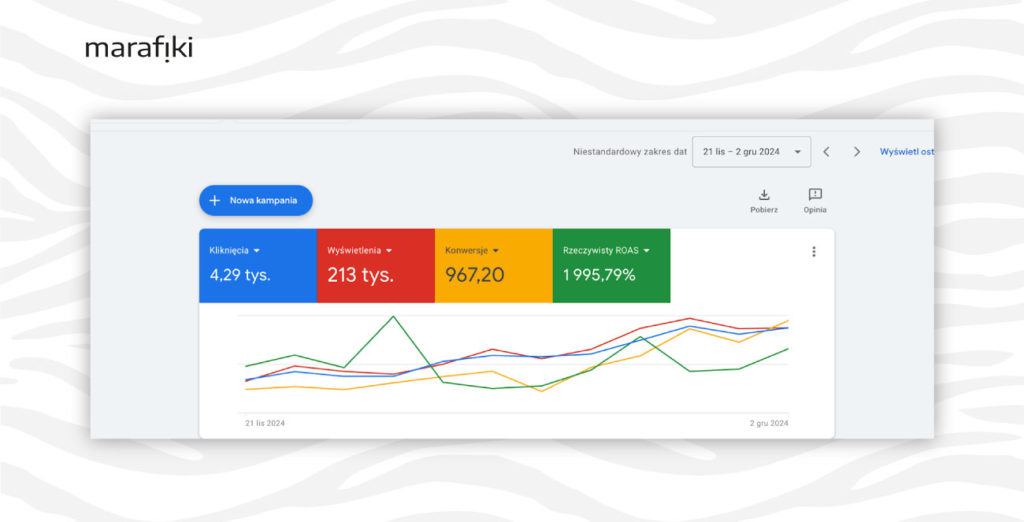Click the plus icon on Nowa kampania
1024x522 pixels.
(x=214, y=201)
